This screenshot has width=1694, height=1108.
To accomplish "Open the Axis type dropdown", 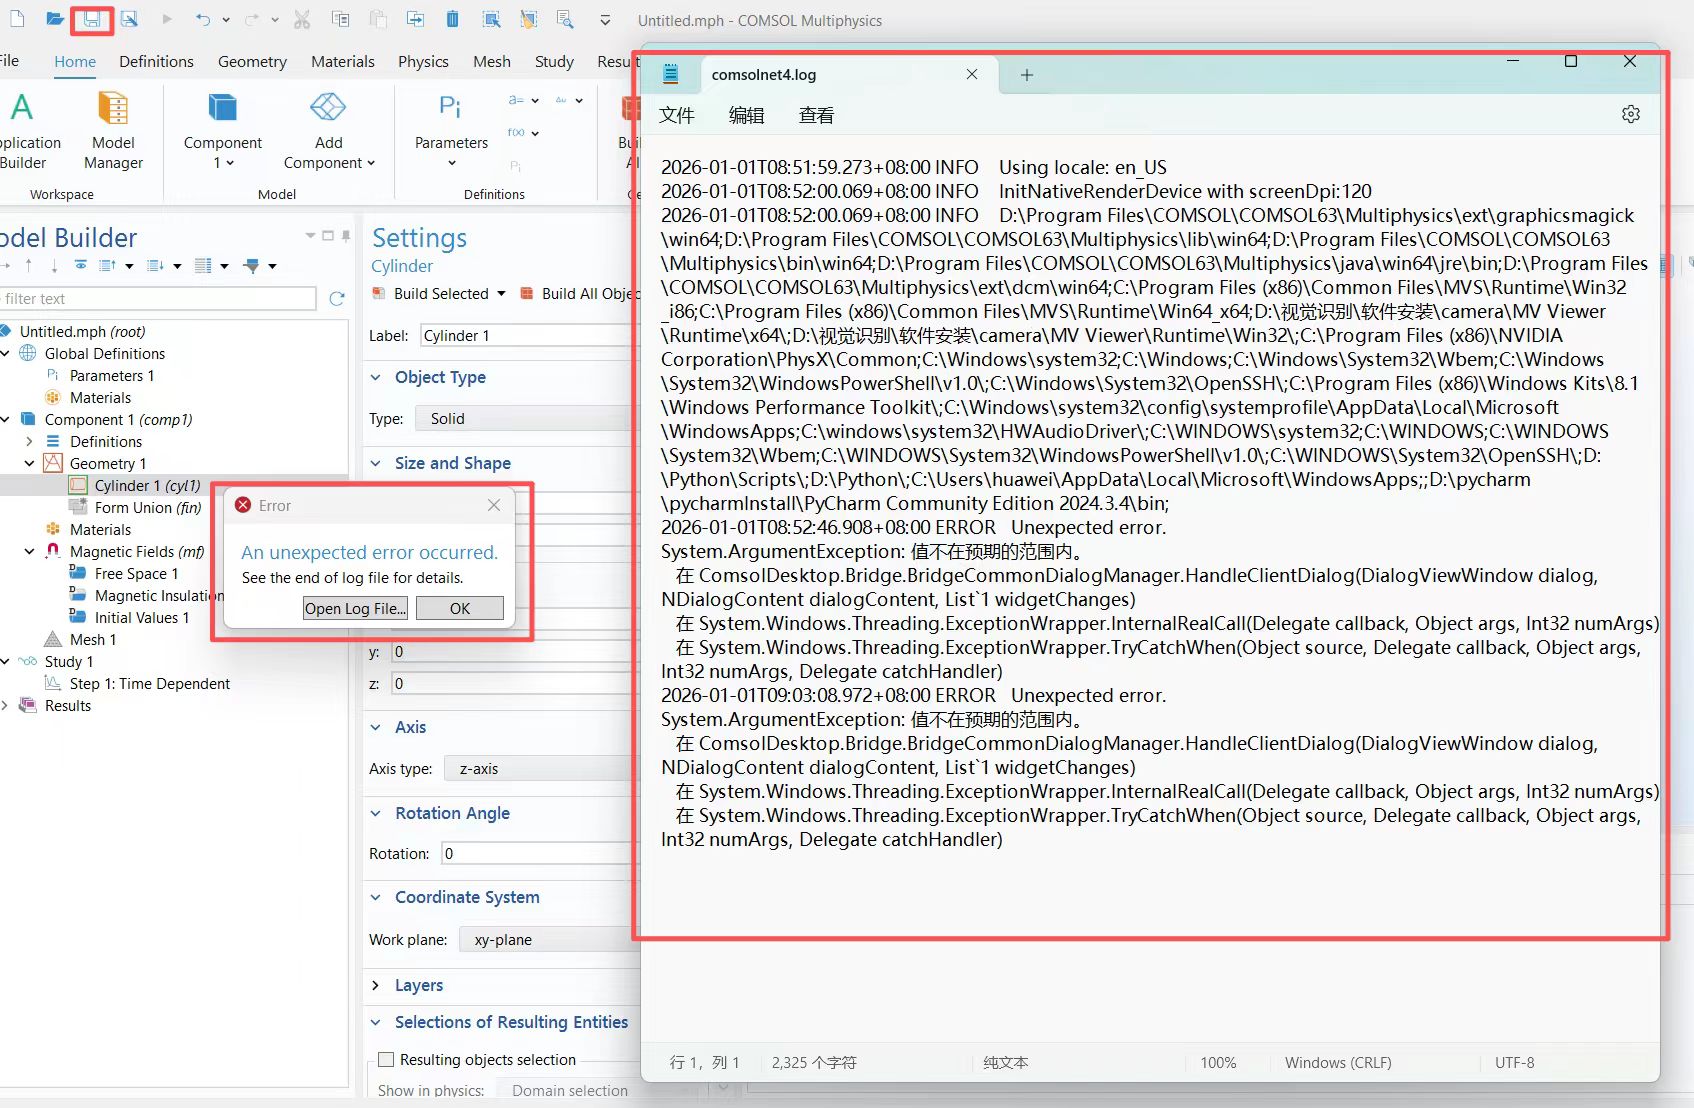I will [x=540, y=768].
